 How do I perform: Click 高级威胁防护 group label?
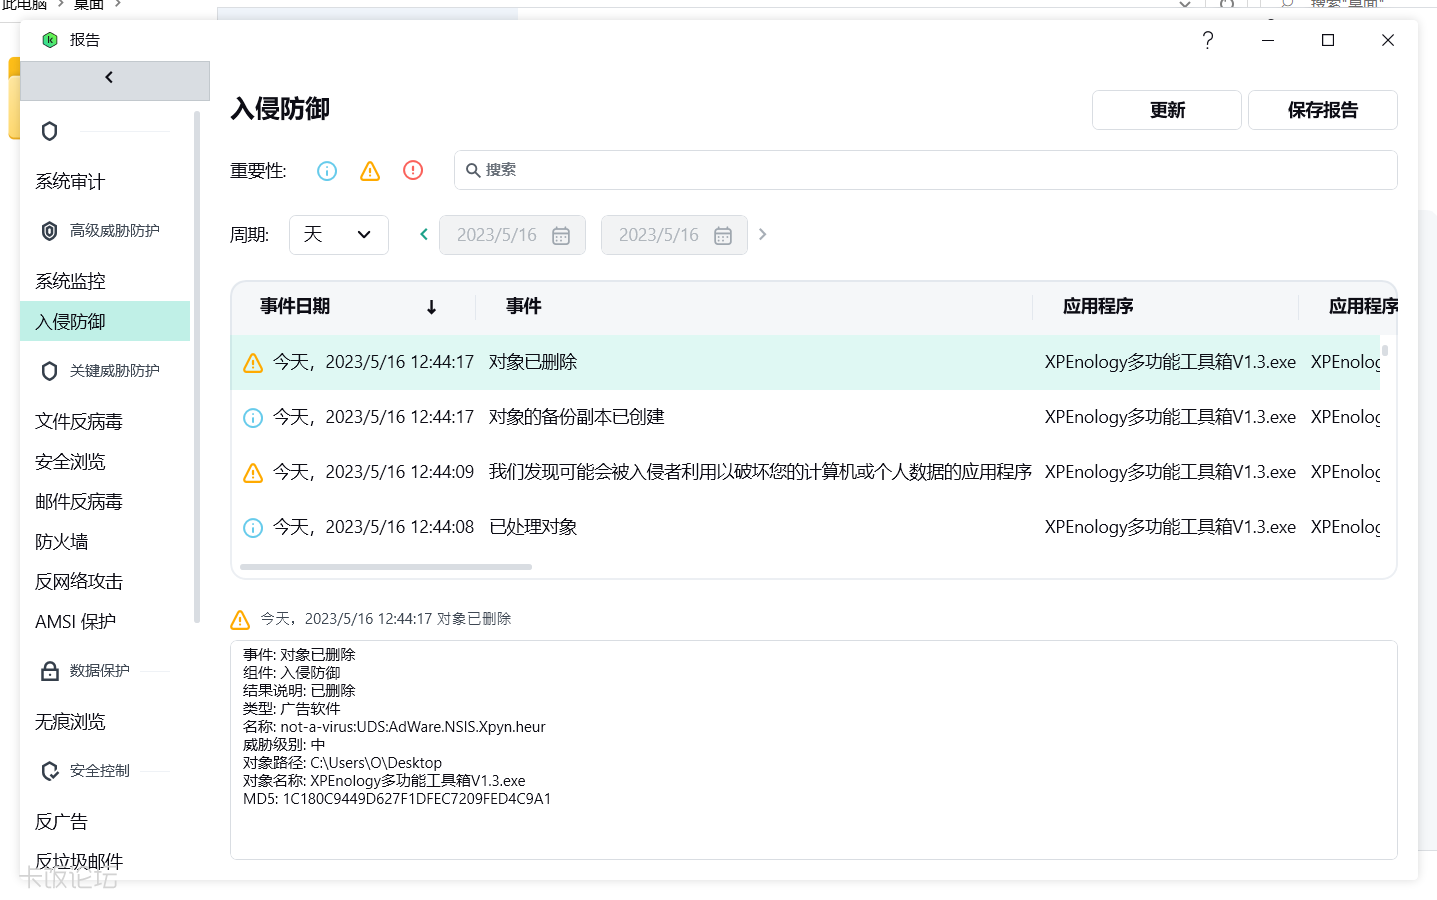(x=115, y=231)
